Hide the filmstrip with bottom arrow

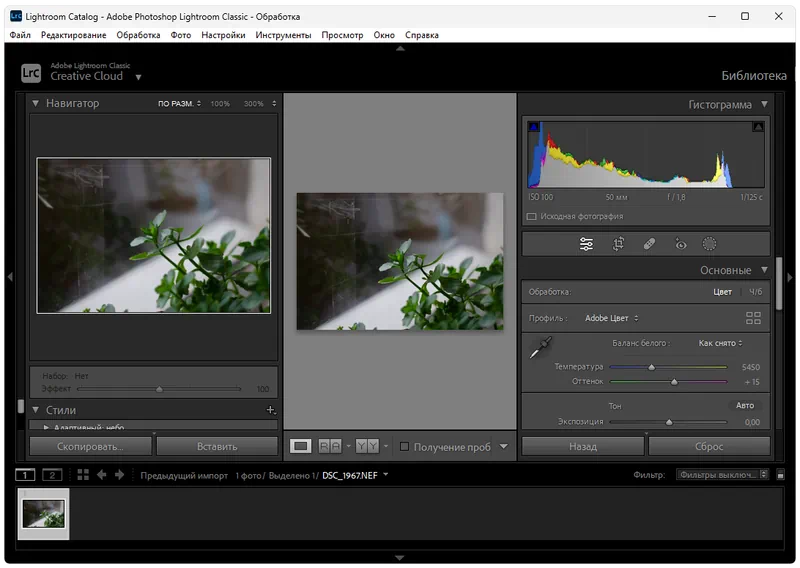[x=400, y=558]
